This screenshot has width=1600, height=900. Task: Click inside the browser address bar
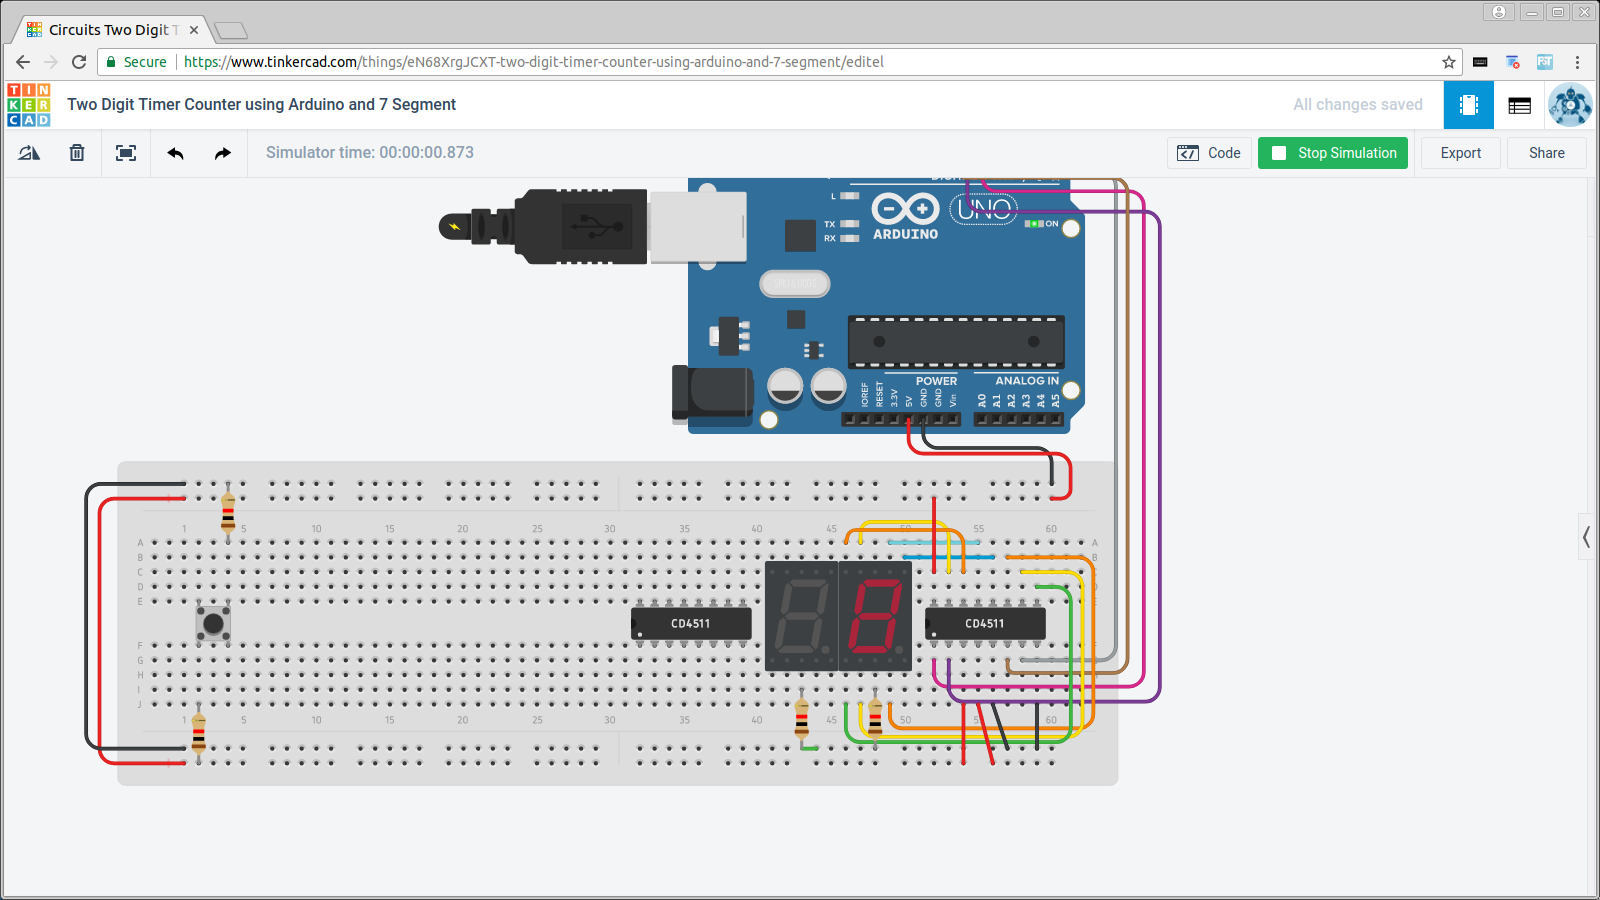click(700, 61)
